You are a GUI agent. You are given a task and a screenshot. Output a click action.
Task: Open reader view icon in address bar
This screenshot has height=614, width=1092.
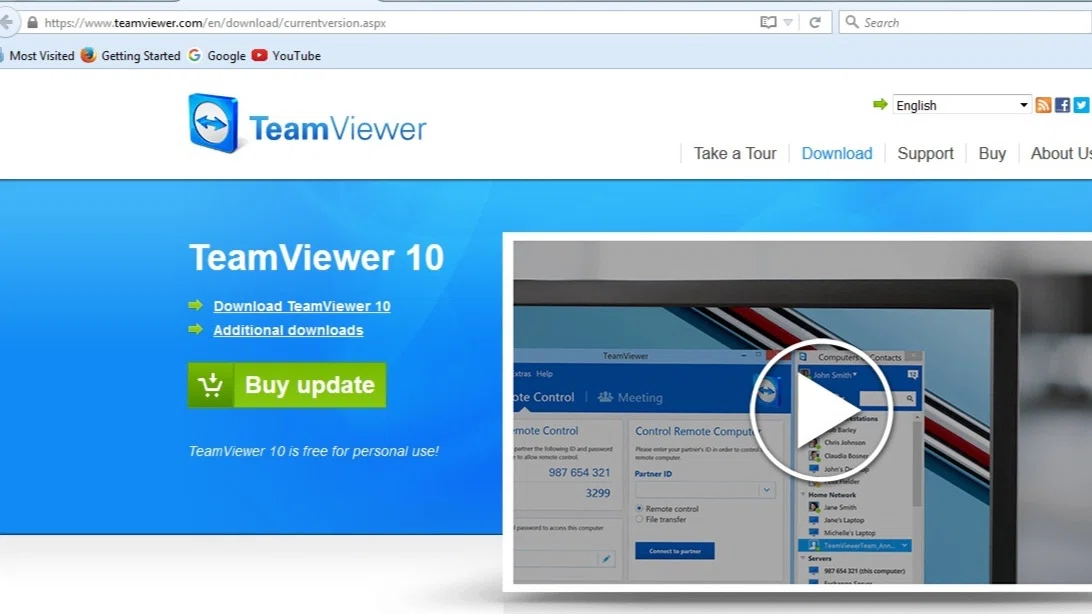(768, 22)
